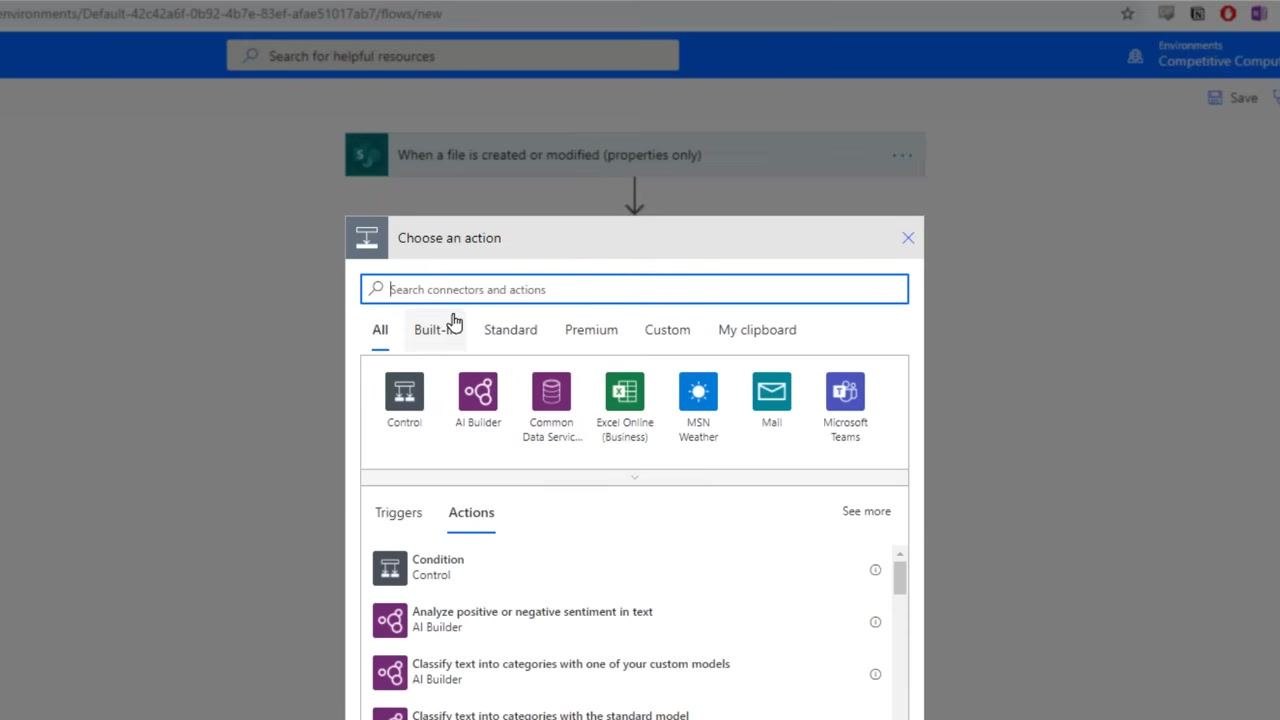
Task: Click the OneNote browser extension icon
Action: 1258,13
